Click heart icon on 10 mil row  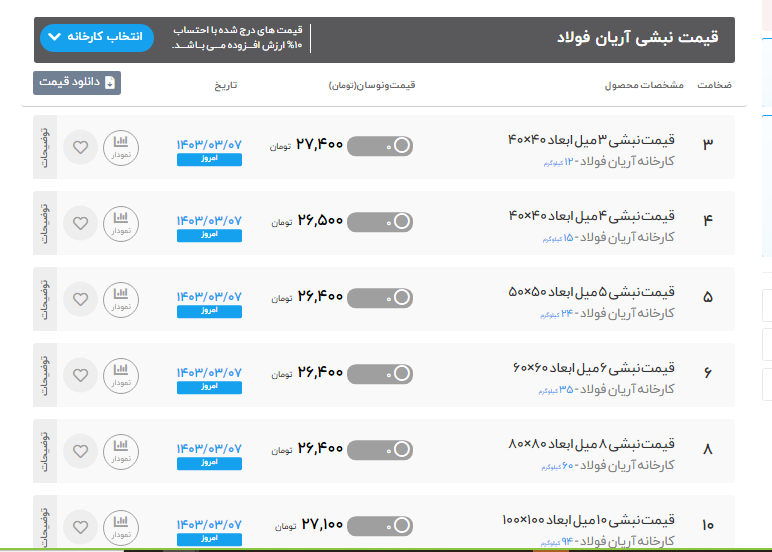pos(80,526)
